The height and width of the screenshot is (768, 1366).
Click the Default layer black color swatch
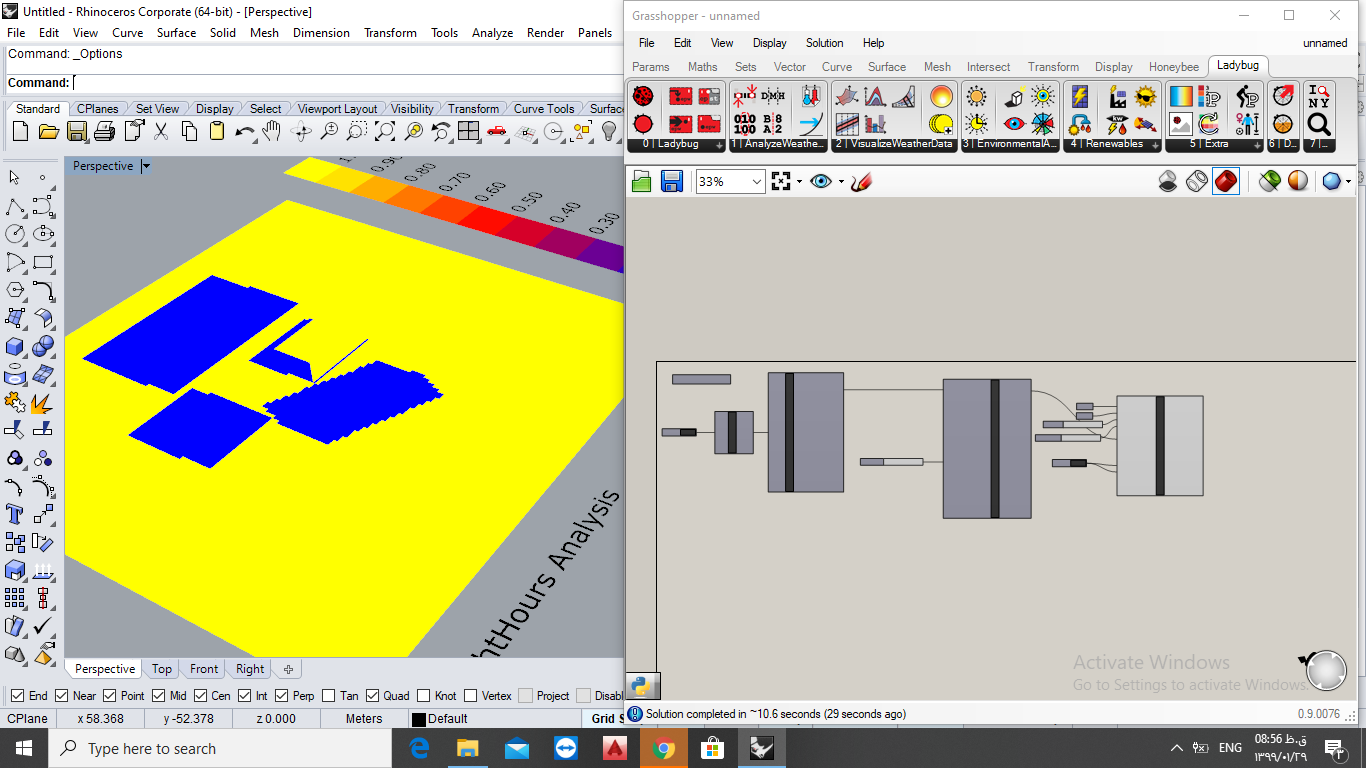(x=419, y=719)
